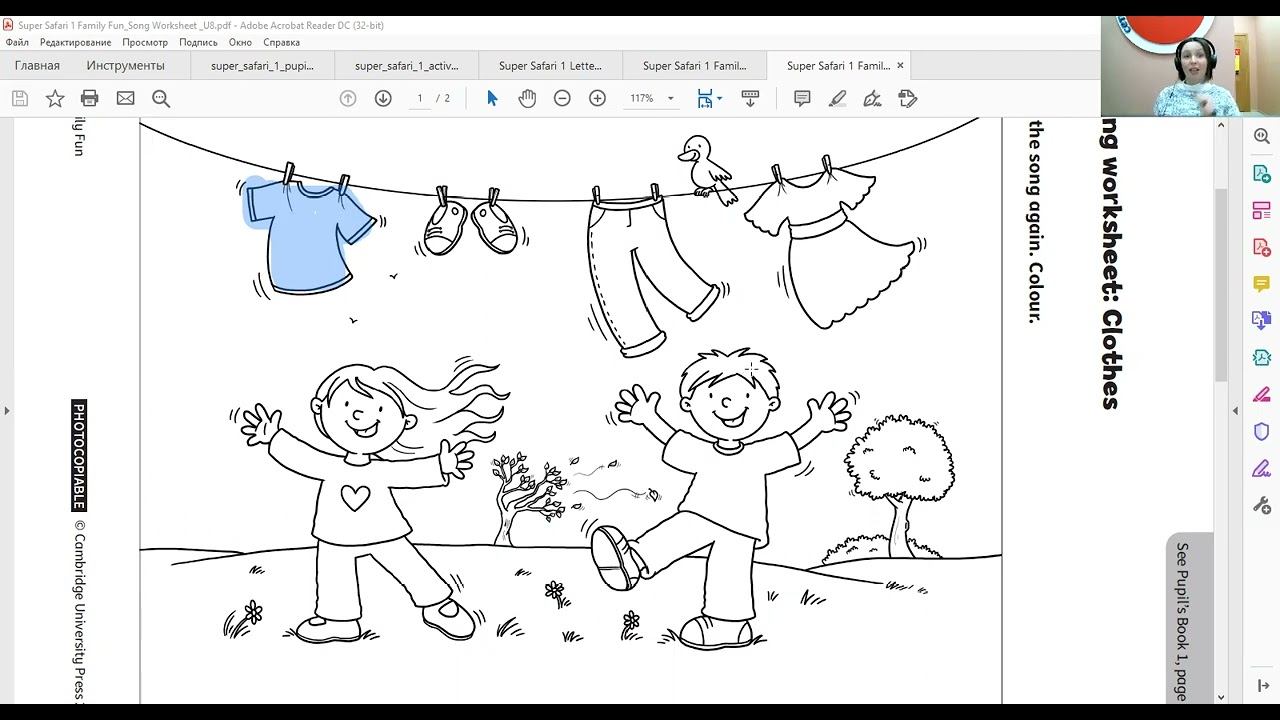Switch to the super_safari_1_pupi... document tab
The width and height of the screenshot is (1280, 720).
[x=262, y=66]
